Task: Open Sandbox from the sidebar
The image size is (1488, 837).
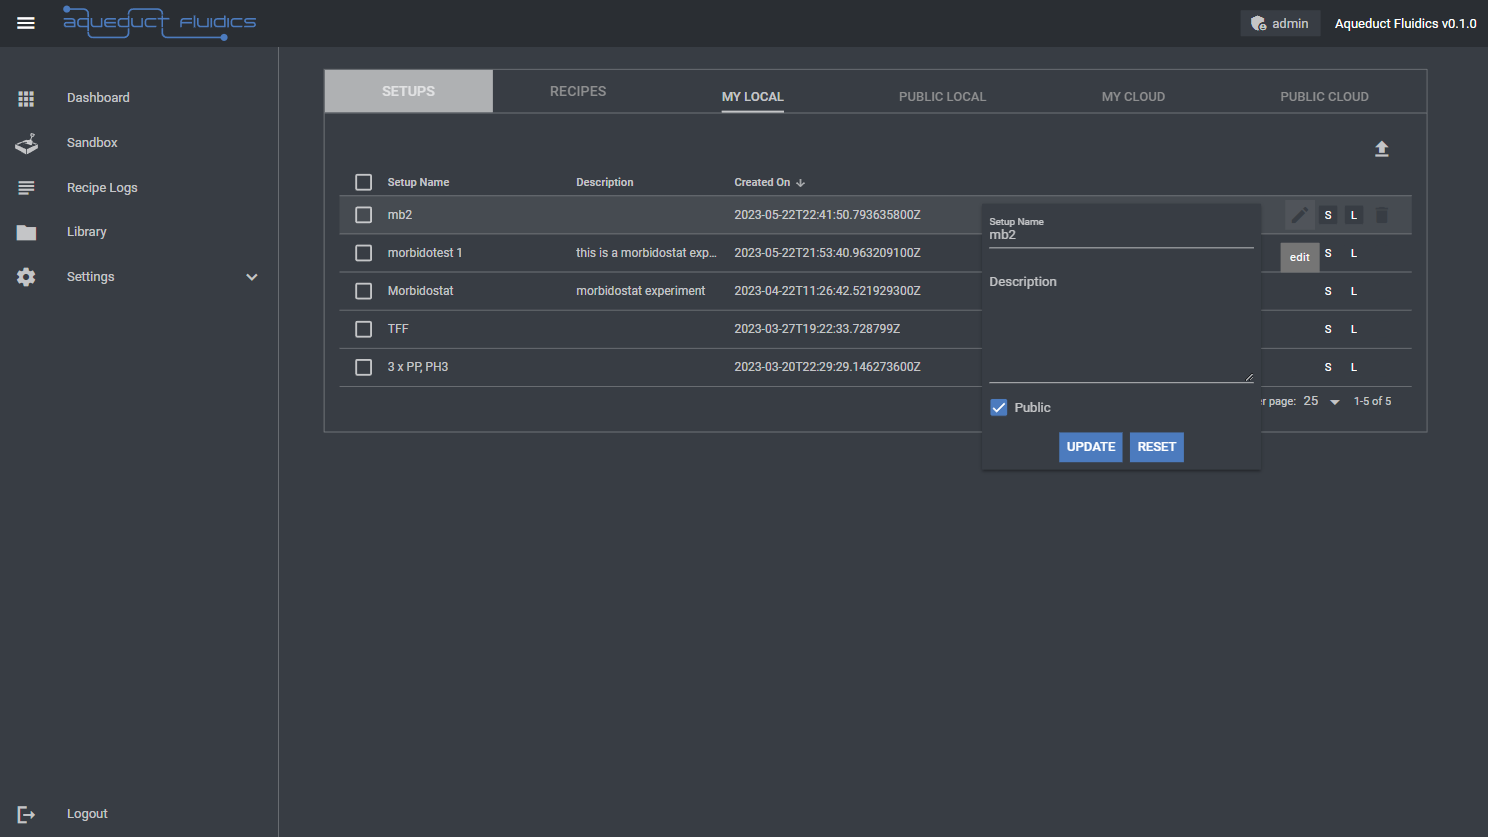Action: coord(92,143)
